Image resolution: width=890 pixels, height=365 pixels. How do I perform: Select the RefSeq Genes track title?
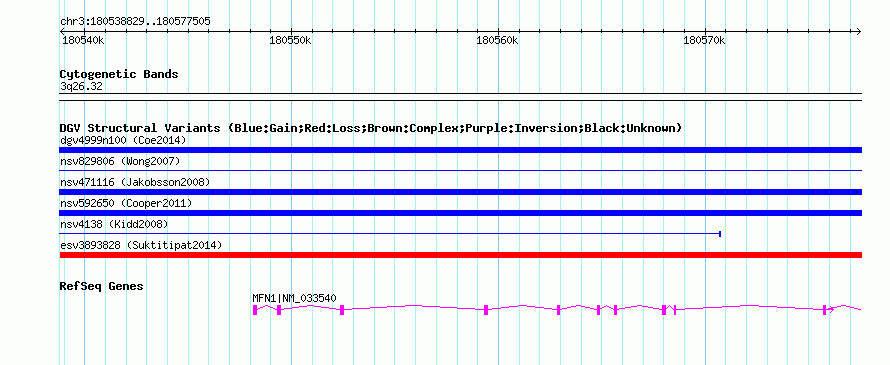tap(102, 286)
